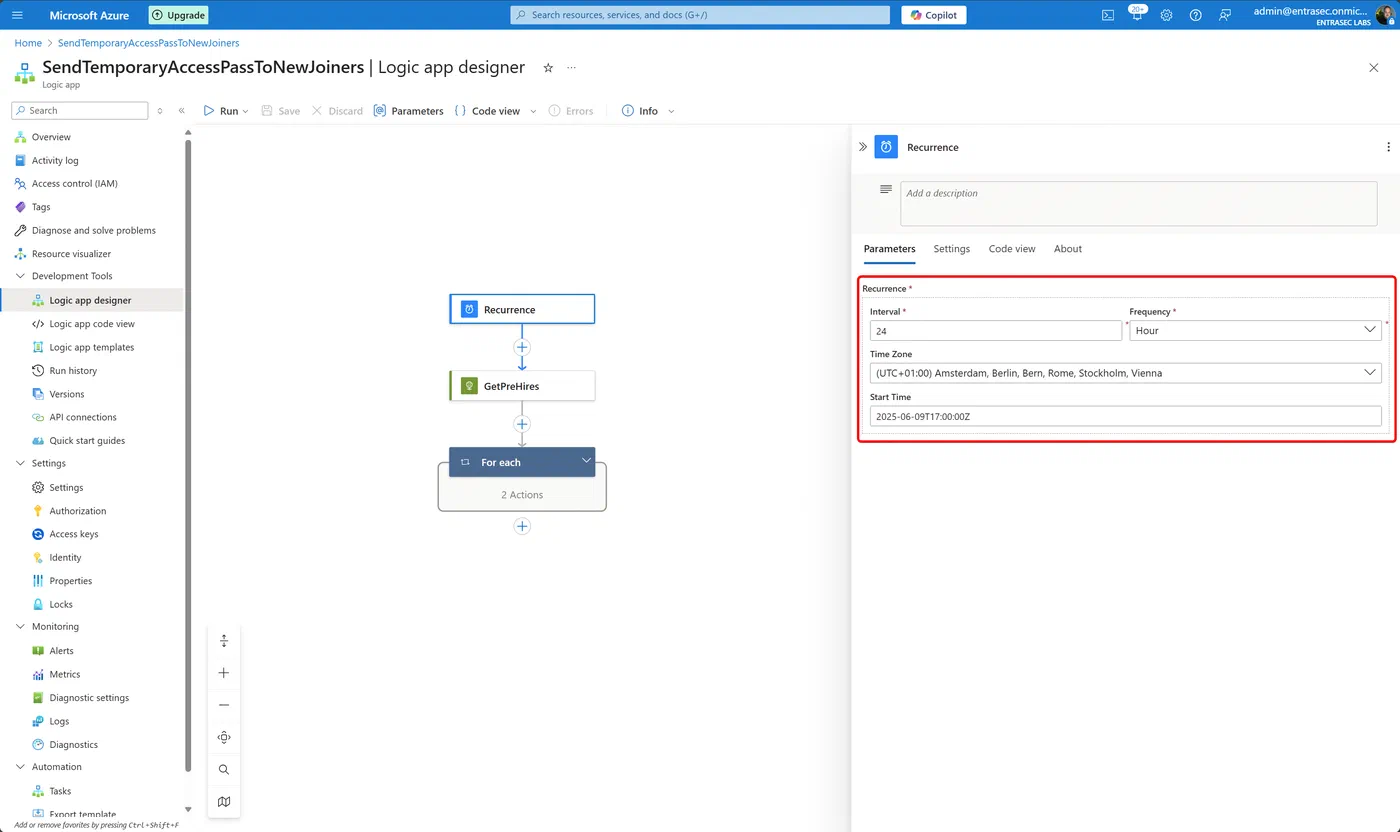Viewport: 1400px width, 832px height.
Task: Collapse the For each action chevron
Action: click(586, 461)
